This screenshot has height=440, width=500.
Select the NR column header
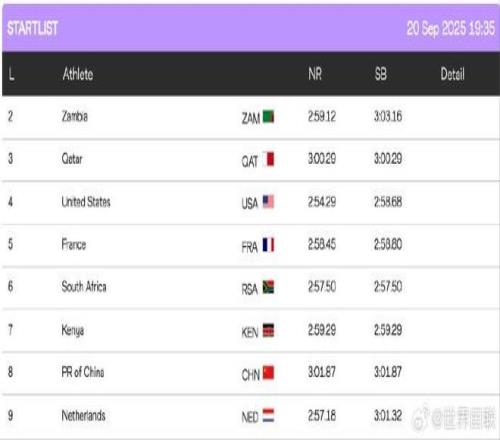coord(315,74)
